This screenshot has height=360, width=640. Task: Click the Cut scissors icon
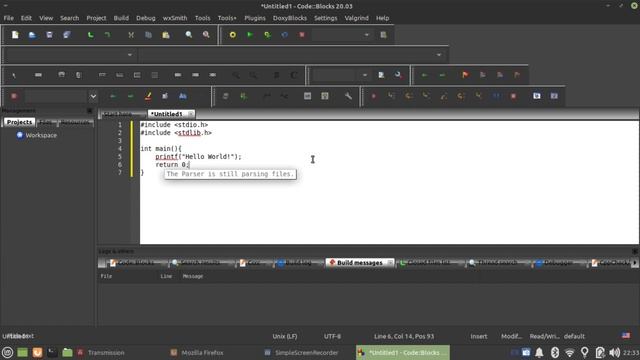[x=131, y=35]
